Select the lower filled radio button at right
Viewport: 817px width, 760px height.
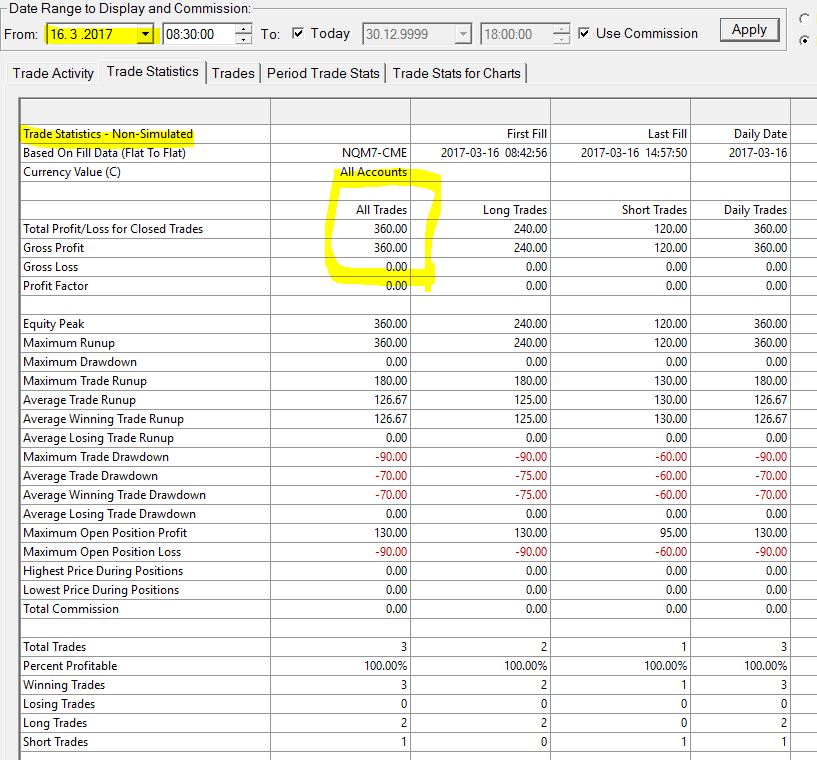(x=805, y=40)
